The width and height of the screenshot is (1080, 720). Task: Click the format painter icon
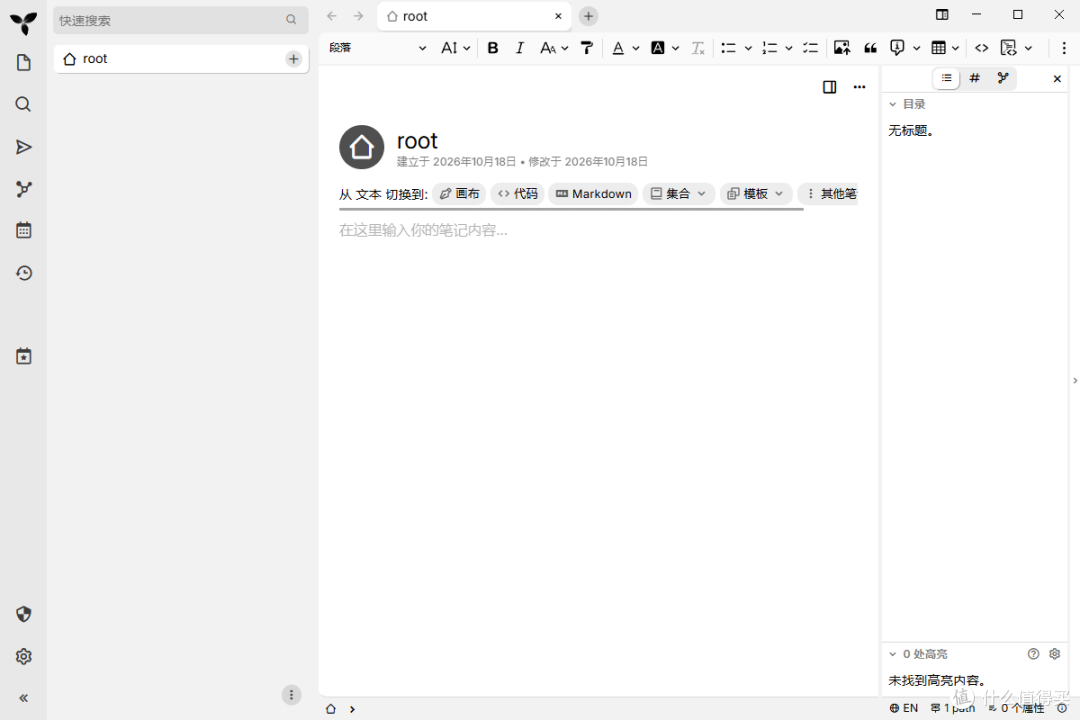click(587, 48)
